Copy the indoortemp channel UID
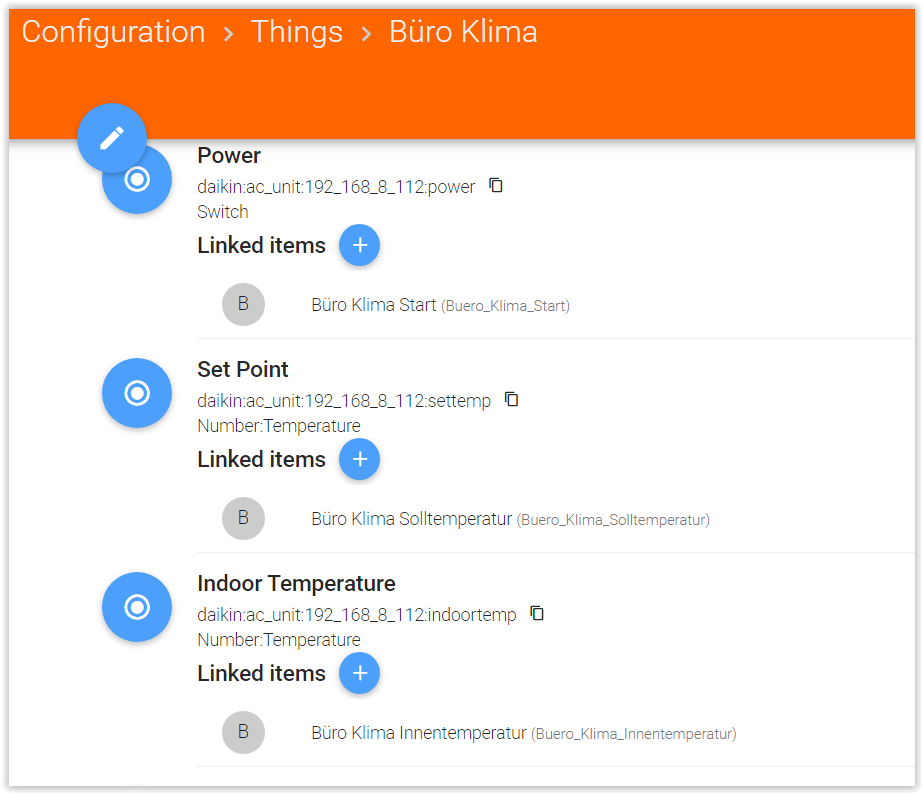 pyautogui.click(x=537, y=613)
